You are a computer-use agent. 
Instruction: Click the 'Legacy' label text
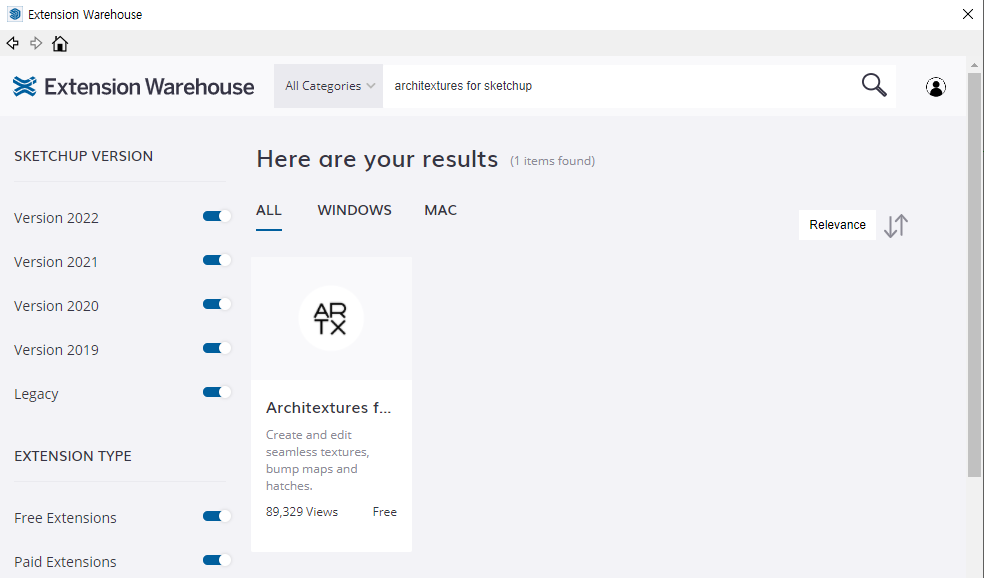coord(36,394)
